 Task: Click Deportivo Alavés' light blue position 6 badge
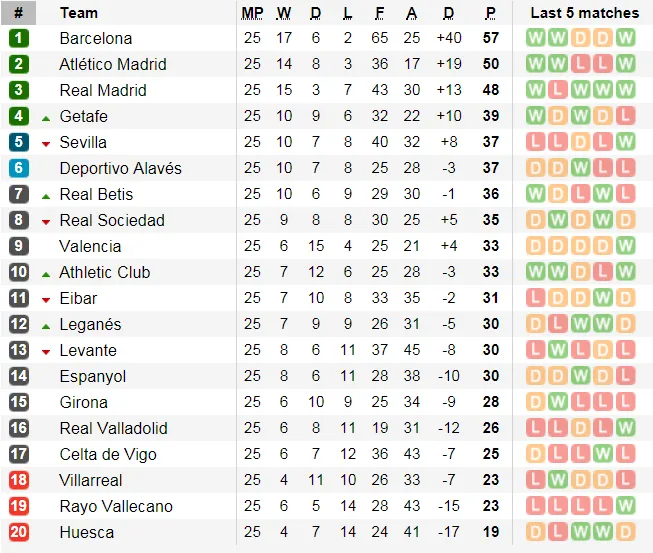coord(19,168)
